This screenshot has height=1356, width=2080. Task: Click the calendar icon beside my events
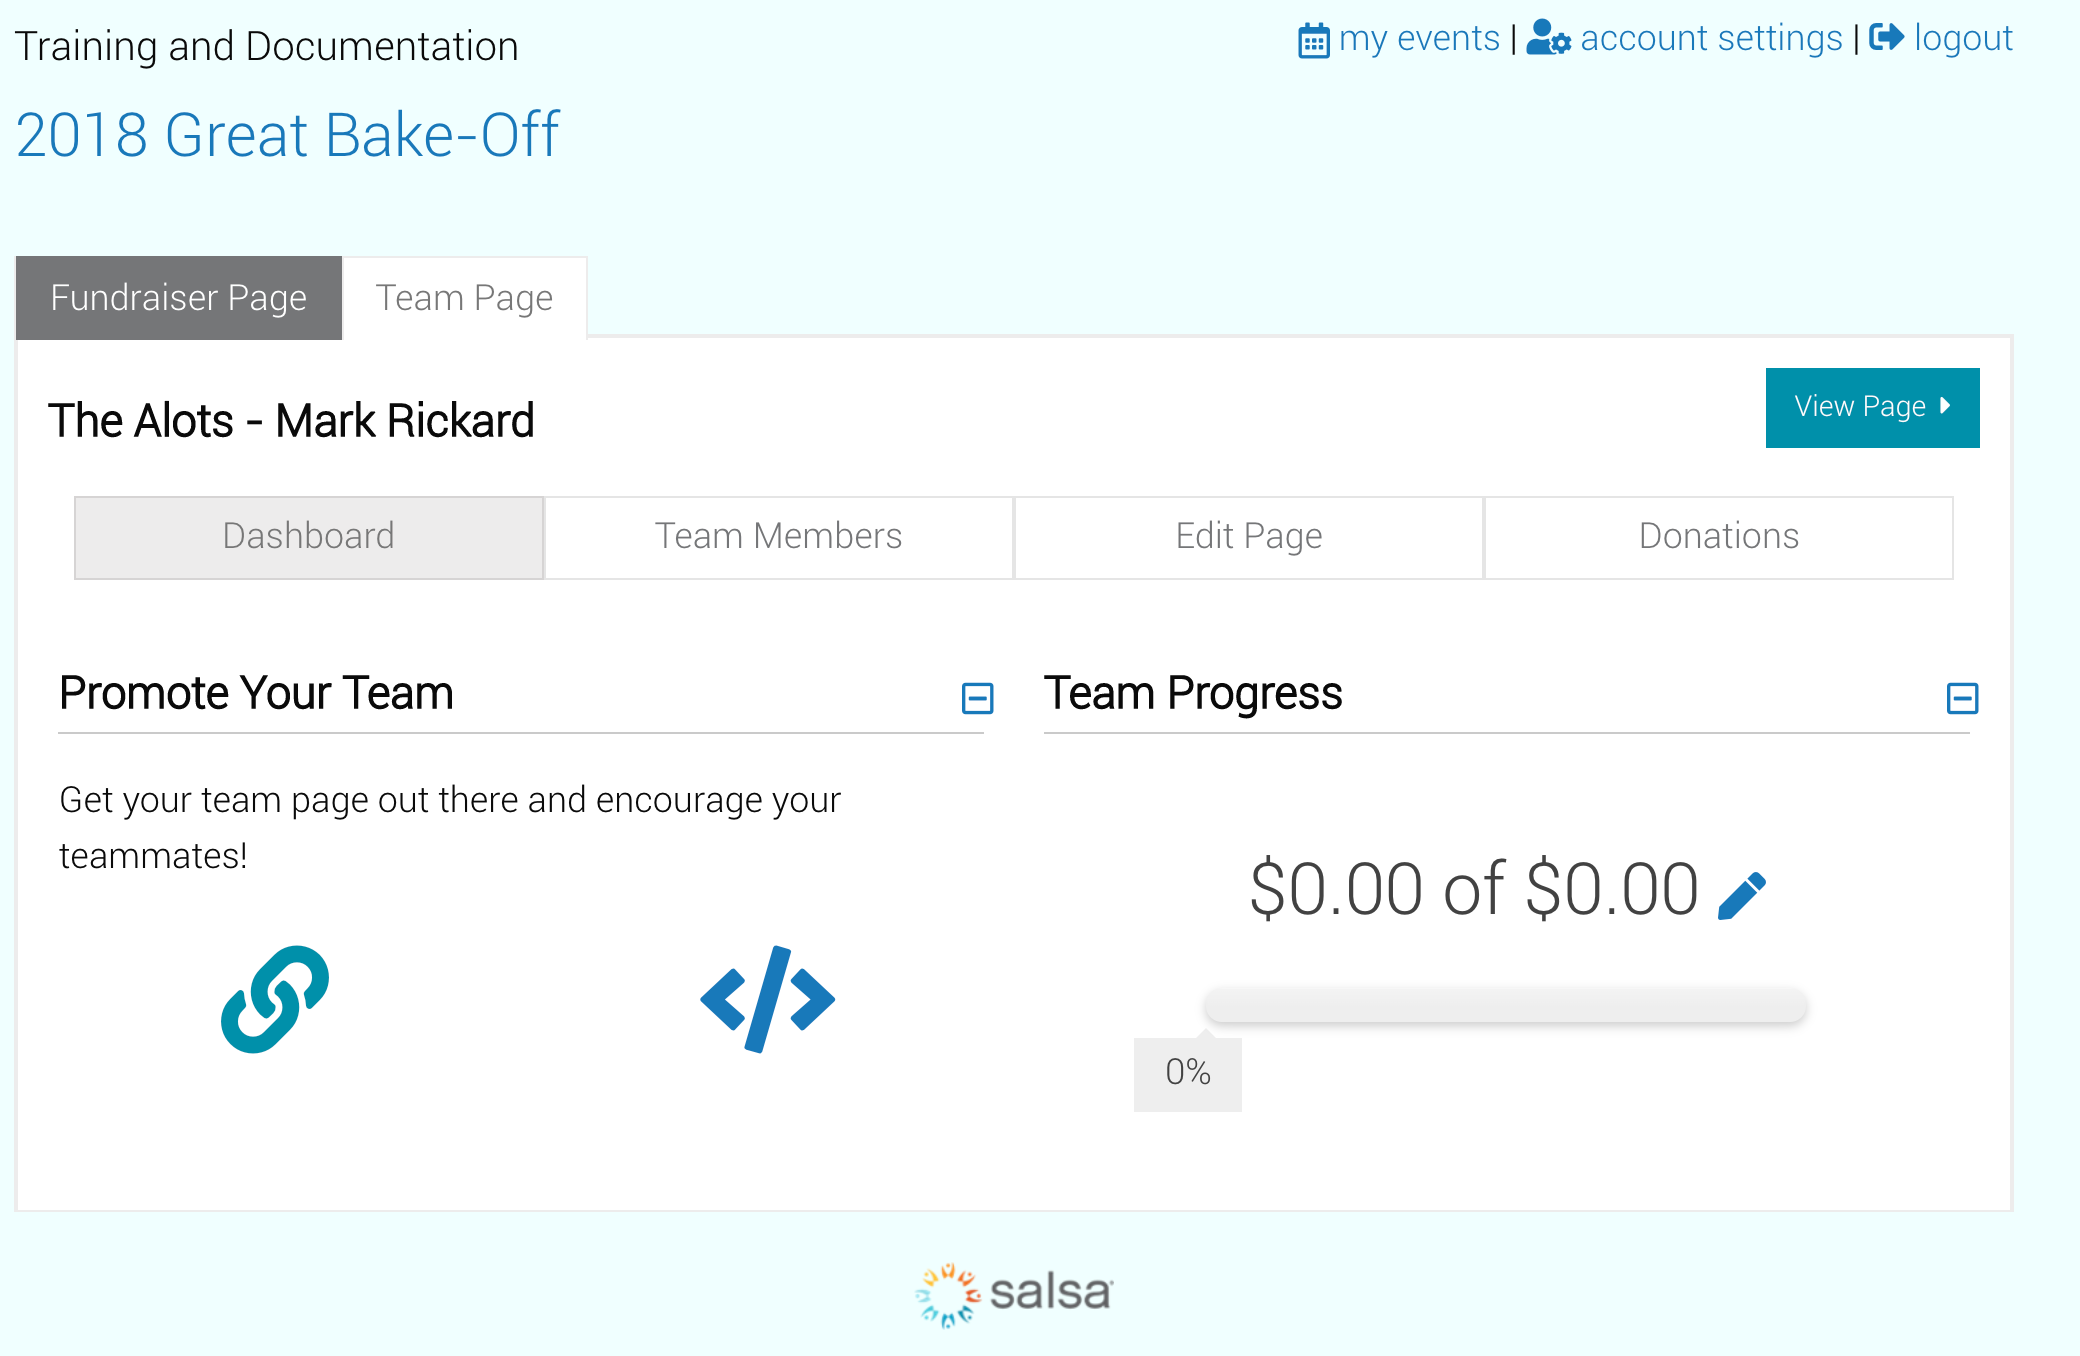tap(1313, 40)
